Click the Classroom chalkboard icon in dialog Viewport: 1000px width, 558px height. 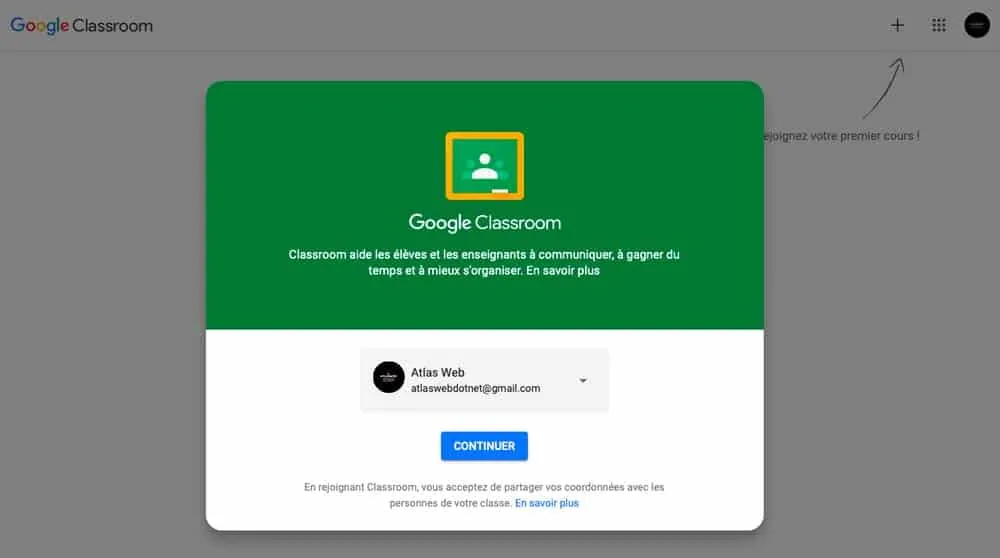pos(485,166)
